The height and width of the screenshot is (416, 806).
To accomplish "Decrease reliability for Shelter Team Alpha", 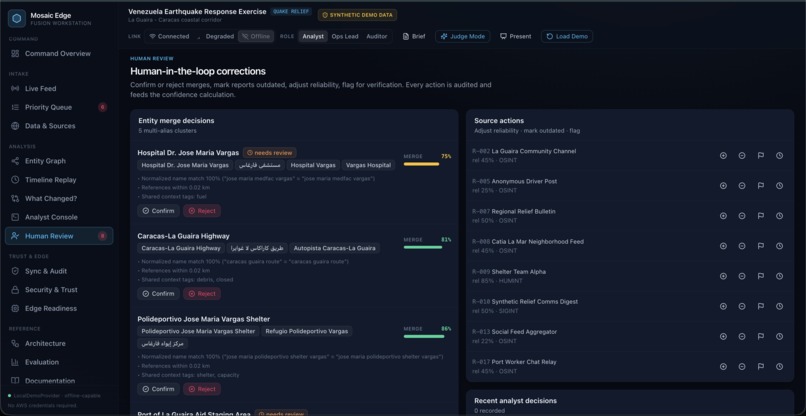I will click(742, 276).
